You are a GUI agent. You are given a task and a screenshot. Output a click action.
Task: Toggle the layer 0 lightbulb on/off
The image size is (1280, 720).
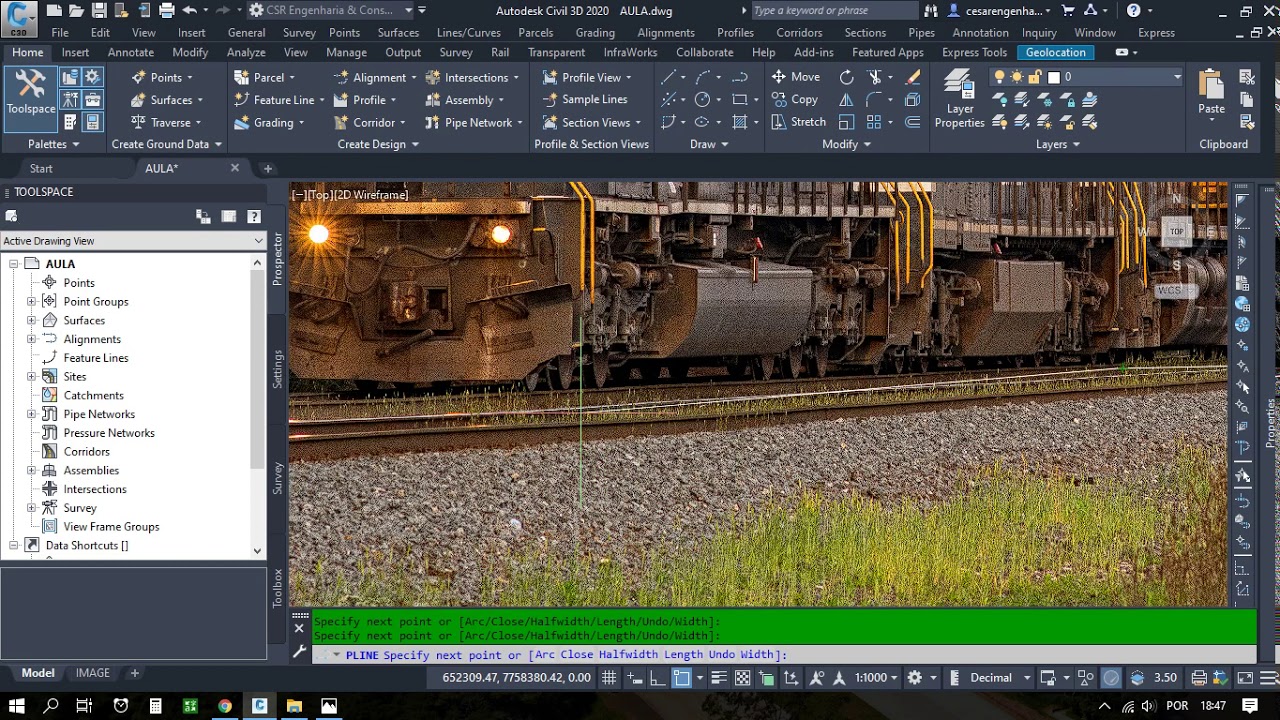coord(999,77)
